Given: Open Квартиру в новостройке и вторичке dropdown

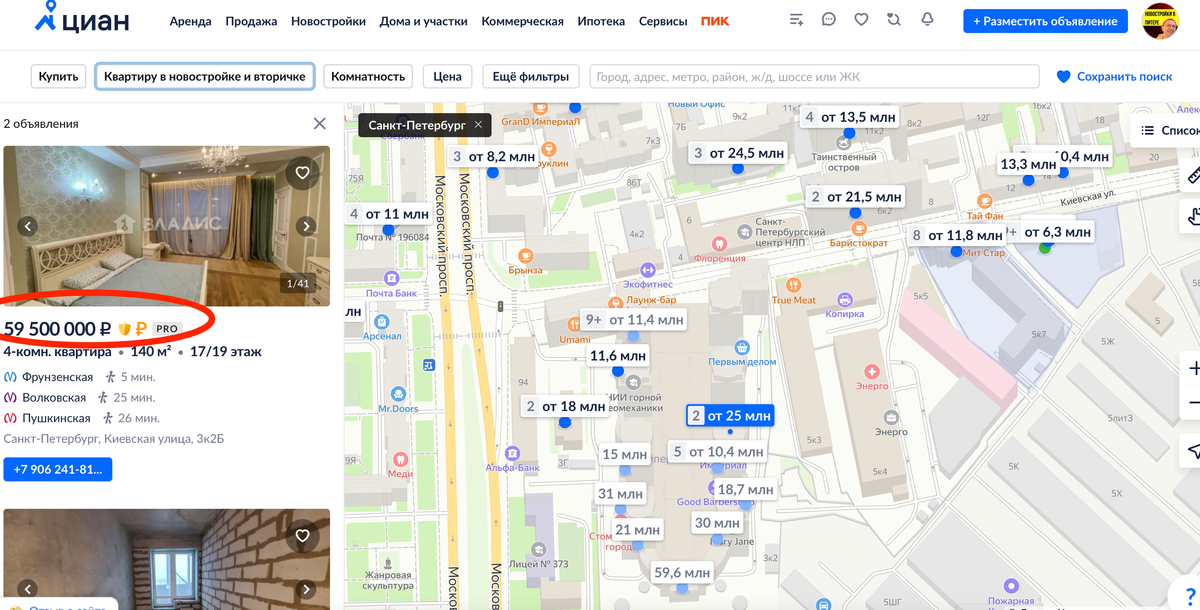Looking at the screenshot, I should (205, 76).
